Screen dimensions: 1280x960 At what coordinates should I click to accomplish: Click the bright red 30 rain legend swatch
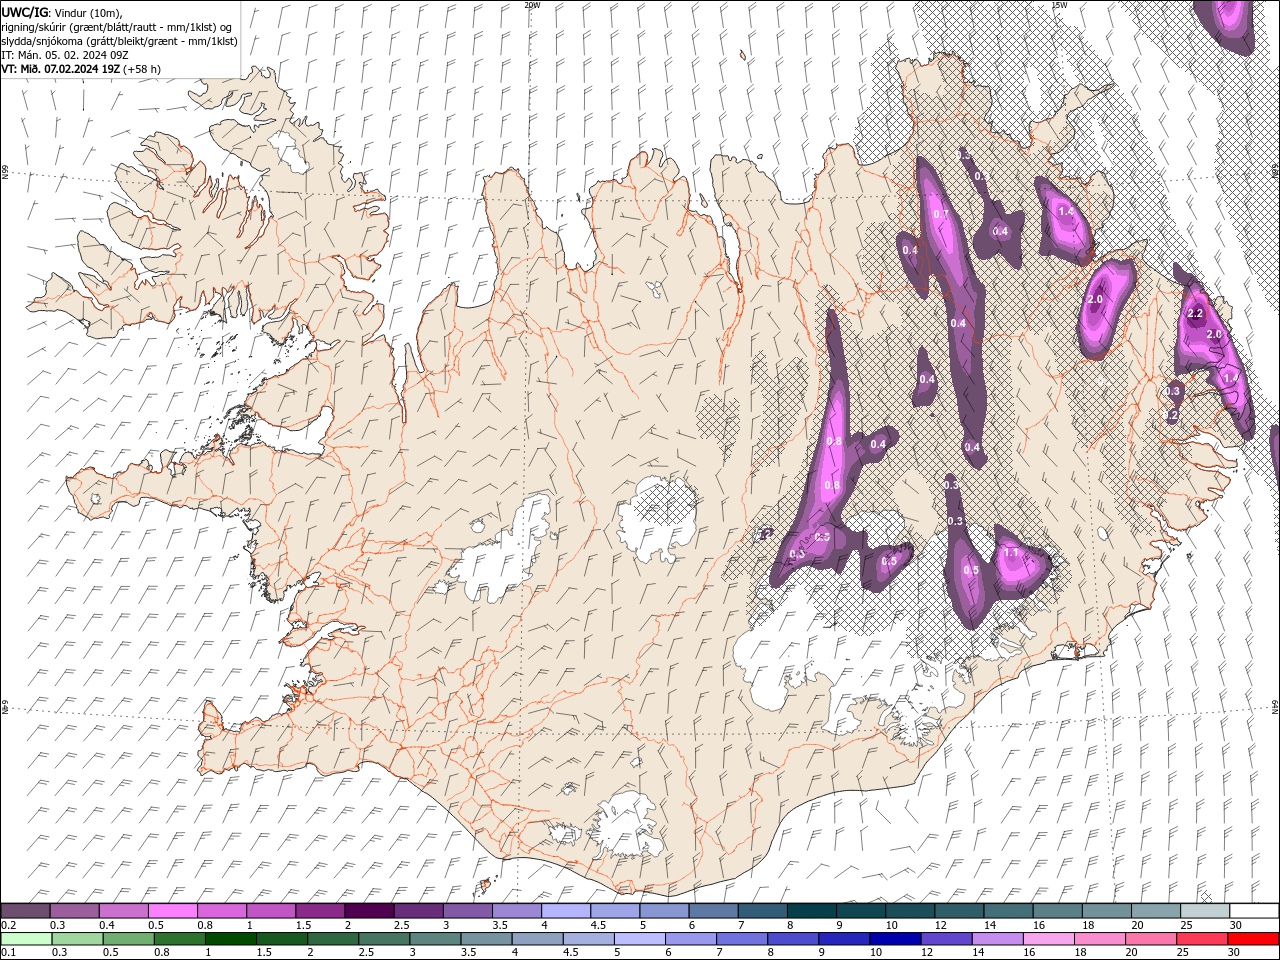[x=1253, y=939]
